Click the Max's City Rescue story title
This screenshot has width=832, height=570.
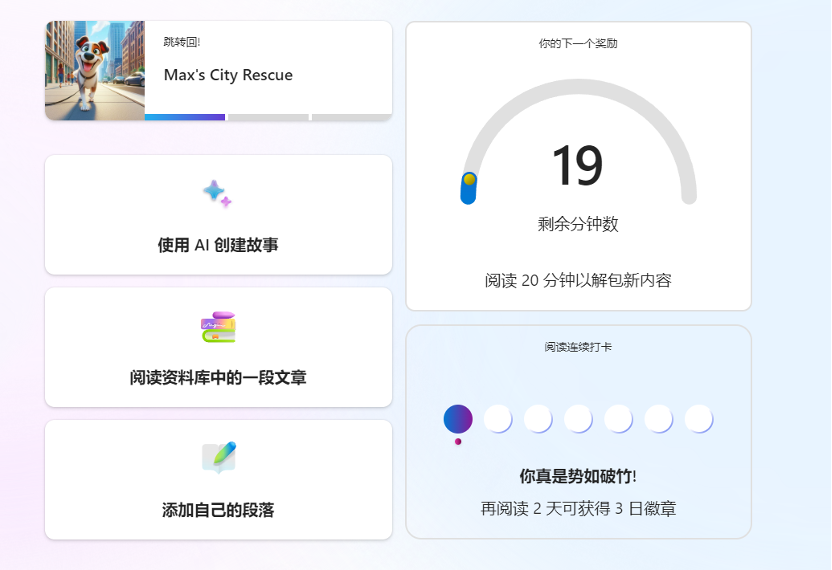click(x=228, y=75)
